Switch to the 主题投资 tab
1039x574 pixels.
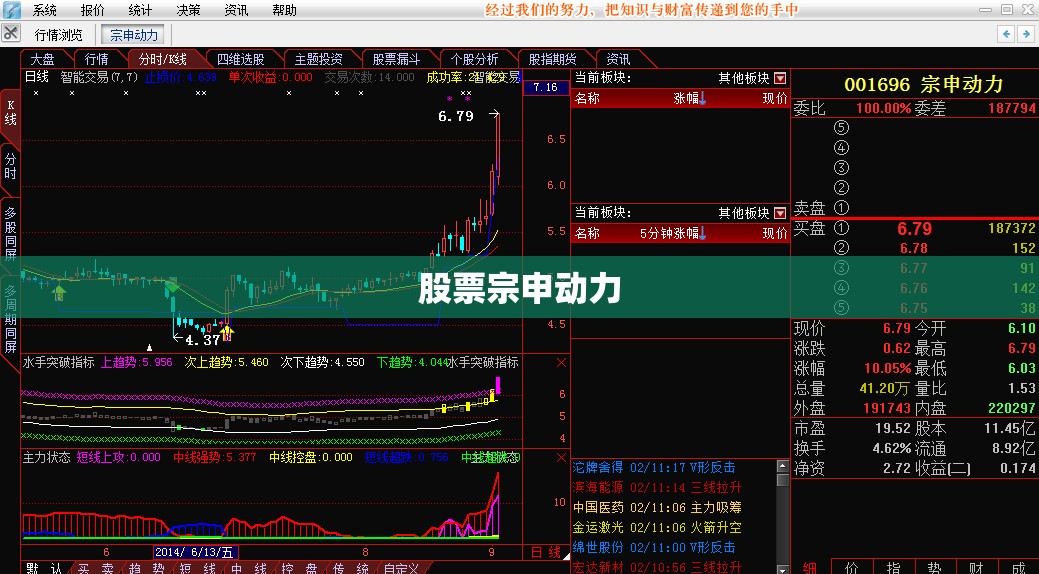[318, 59]
